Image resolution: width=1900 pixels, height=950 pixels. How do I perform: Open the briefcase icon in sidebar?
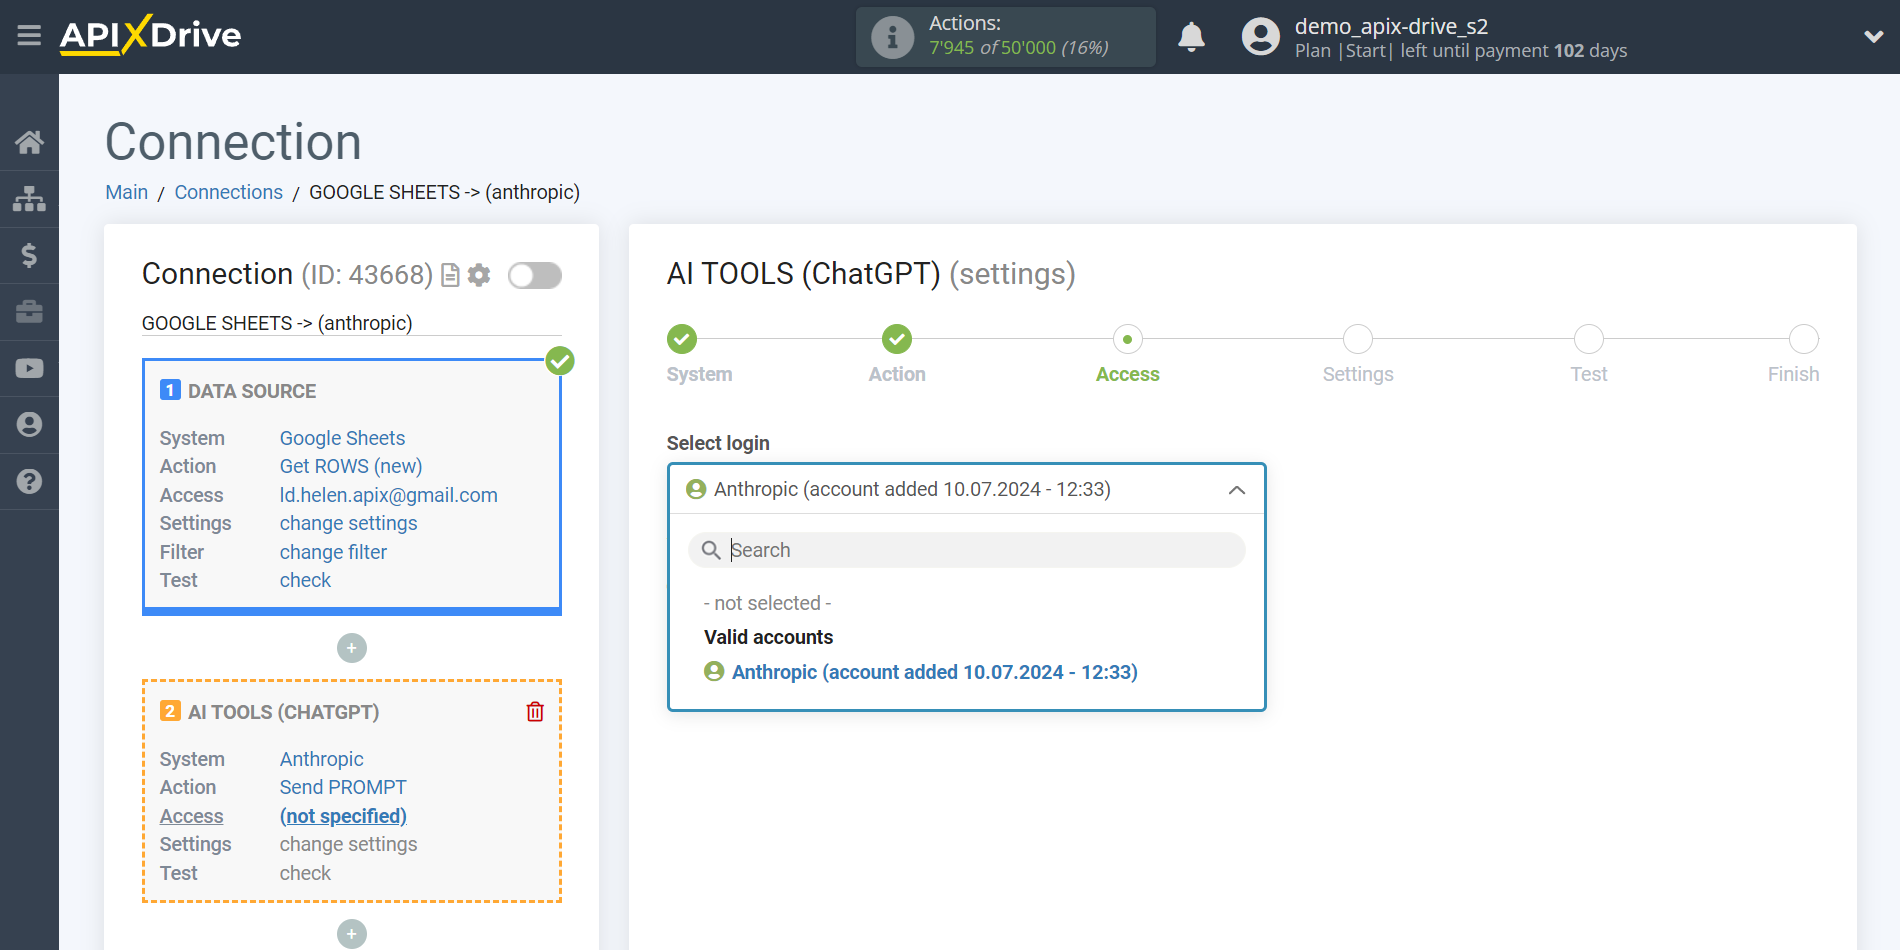point(29,312)
